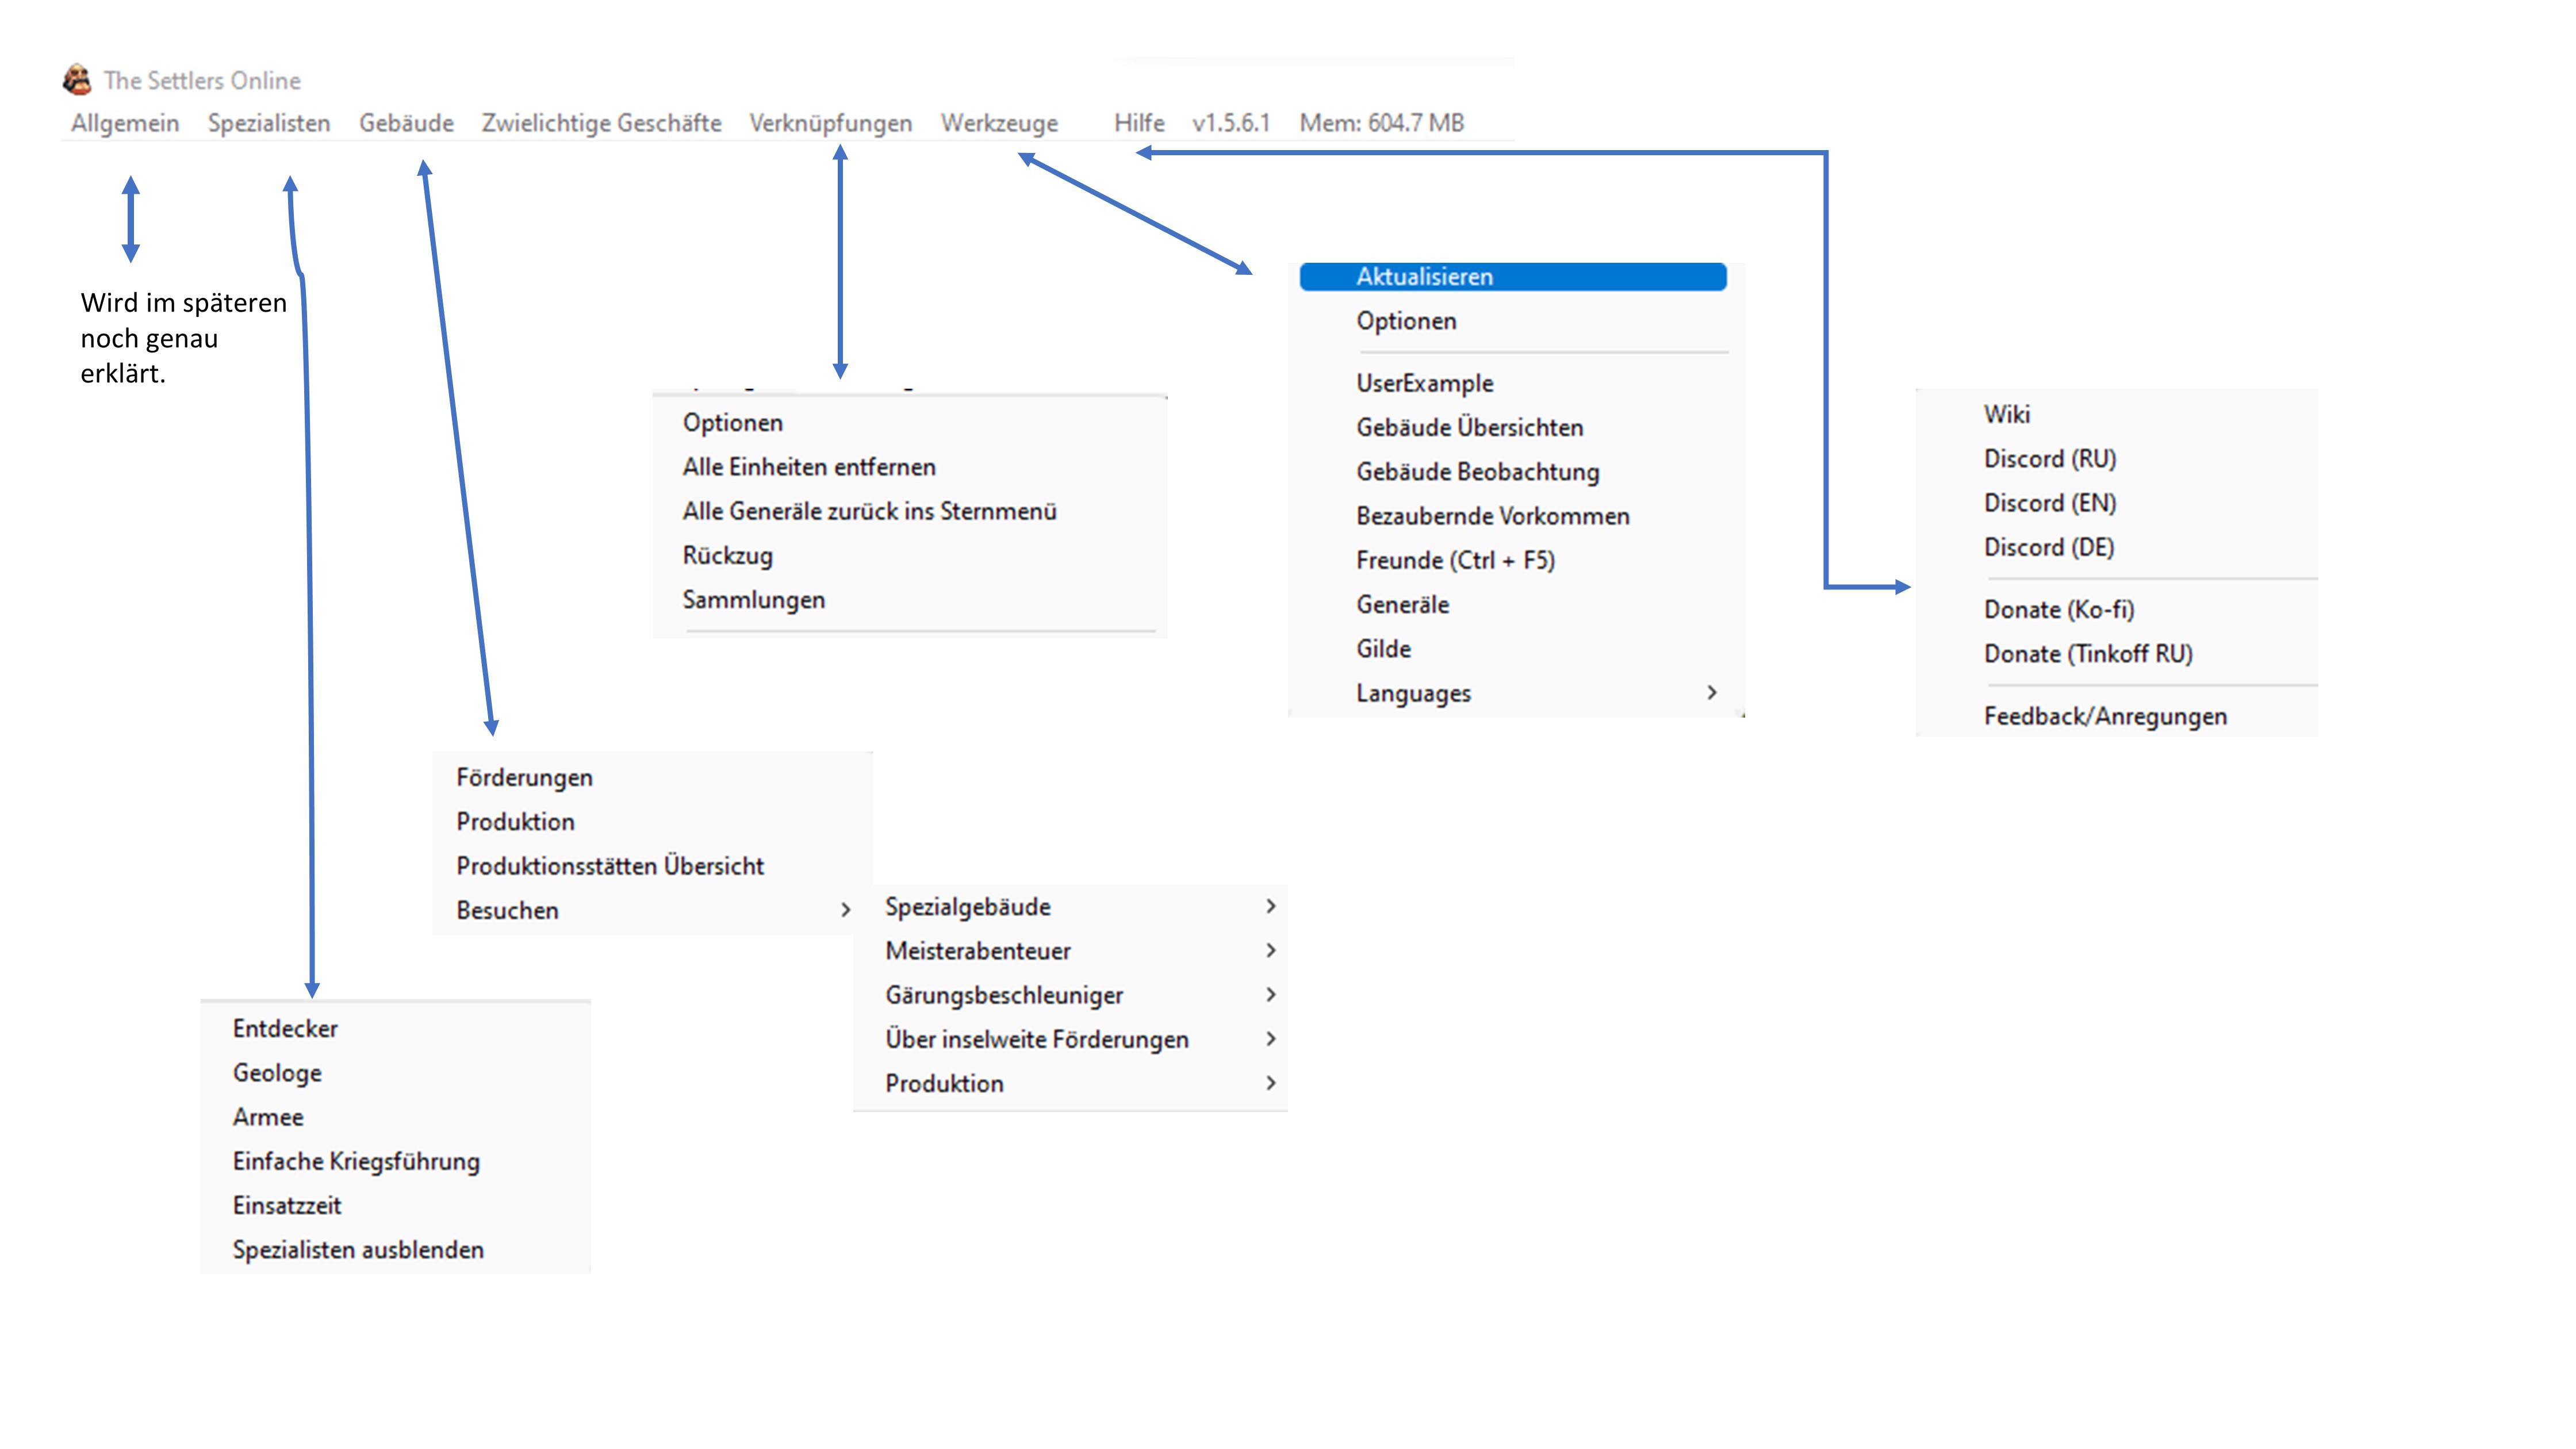
Task: Expand the Languages submenu
Action: [1412, 692]
